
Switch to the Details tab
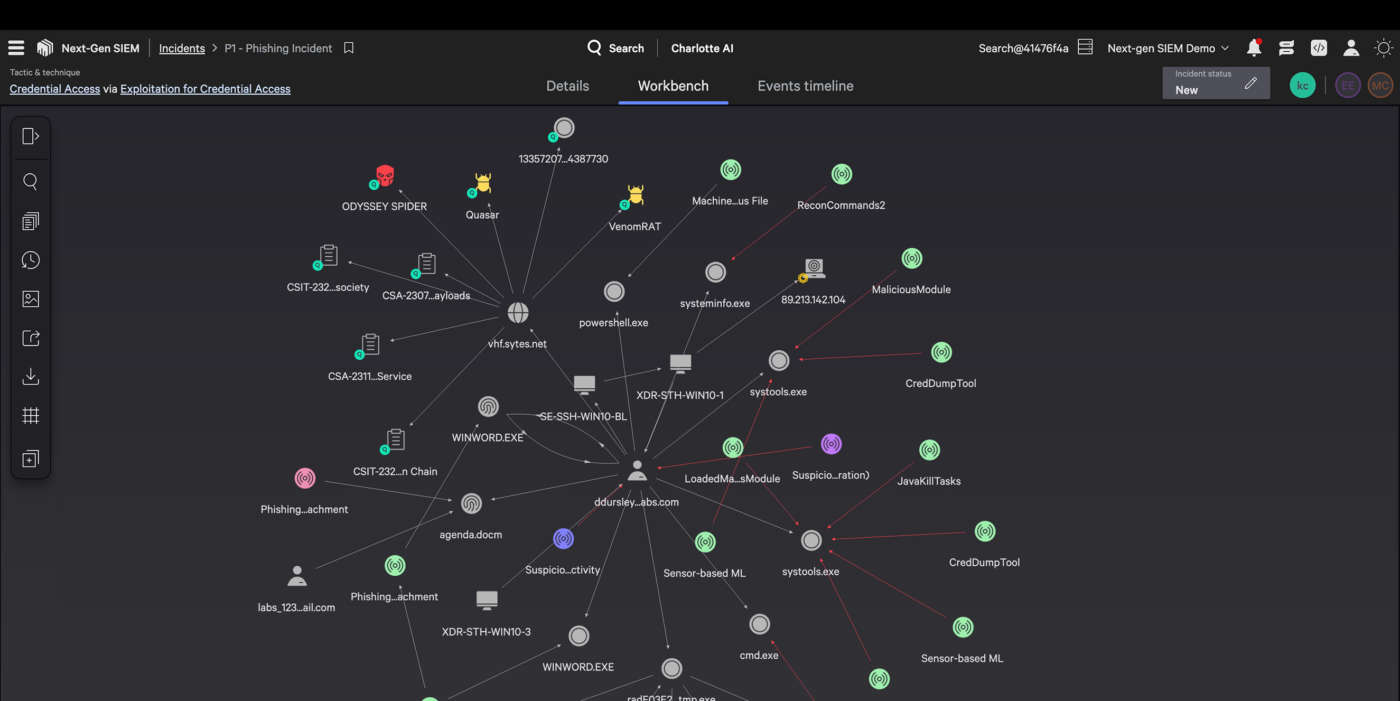[567, 86]
